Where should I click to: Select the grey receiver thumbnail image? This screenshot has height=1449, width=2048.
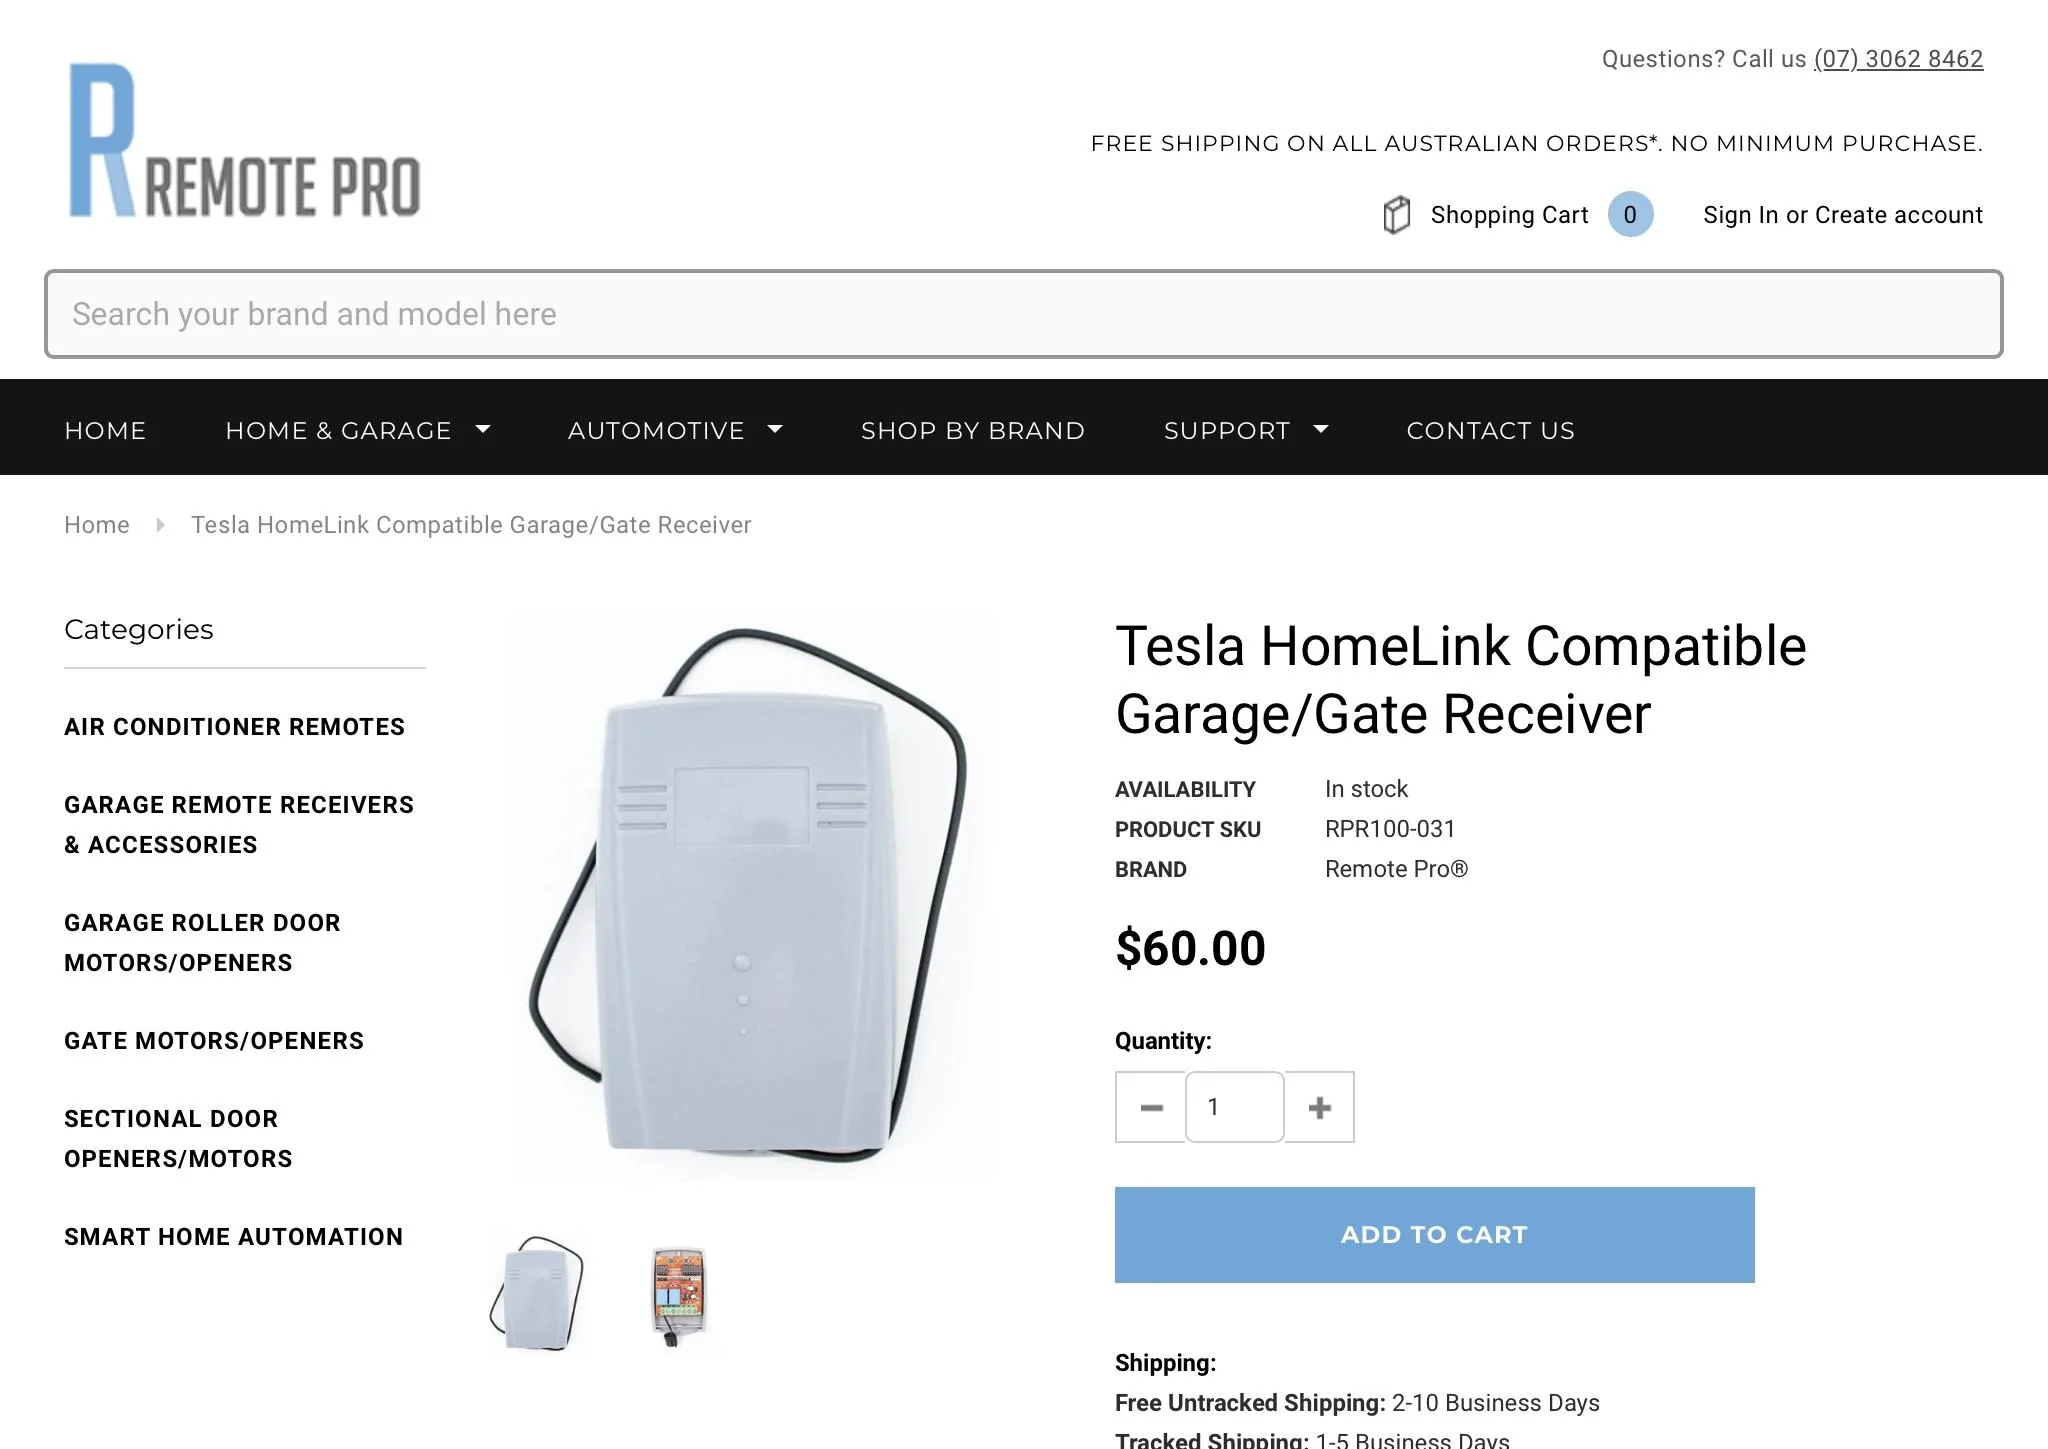pyautogui.click(x=537, y=1293)
